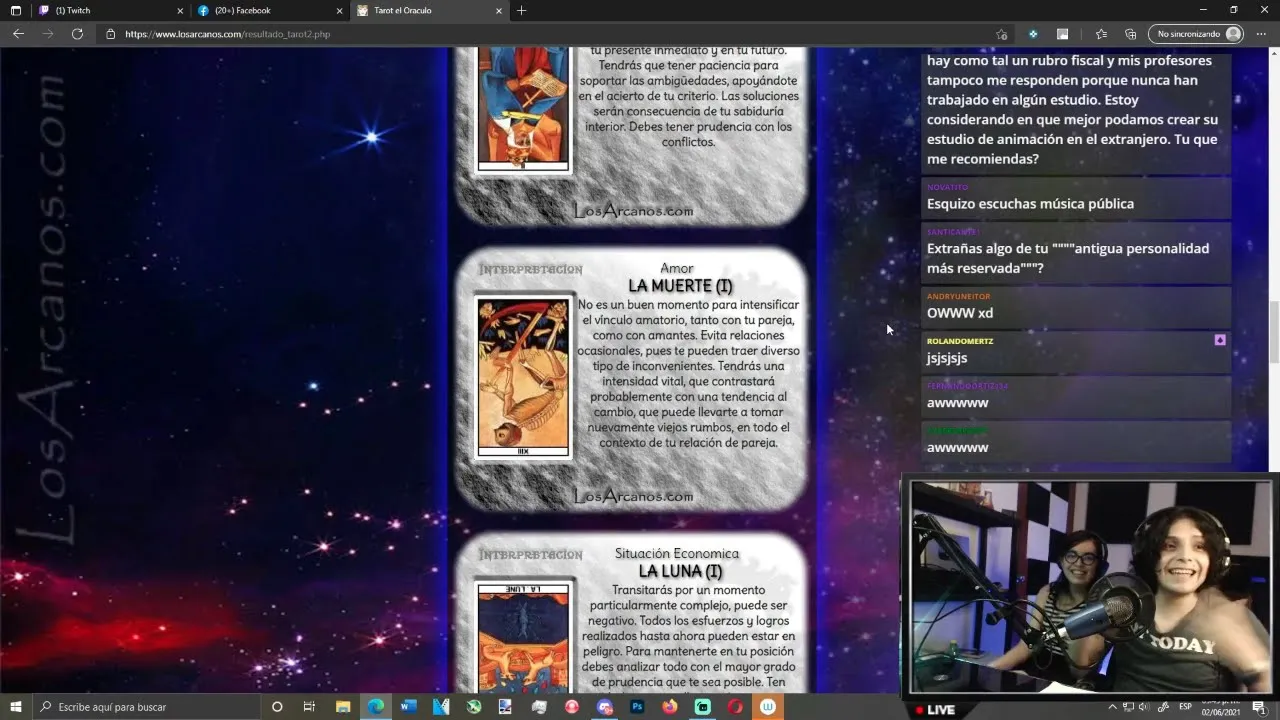Open the ESP language switcher
Image resolution: width=1280 pixels, height=720 pixels.
(1186, 707)
